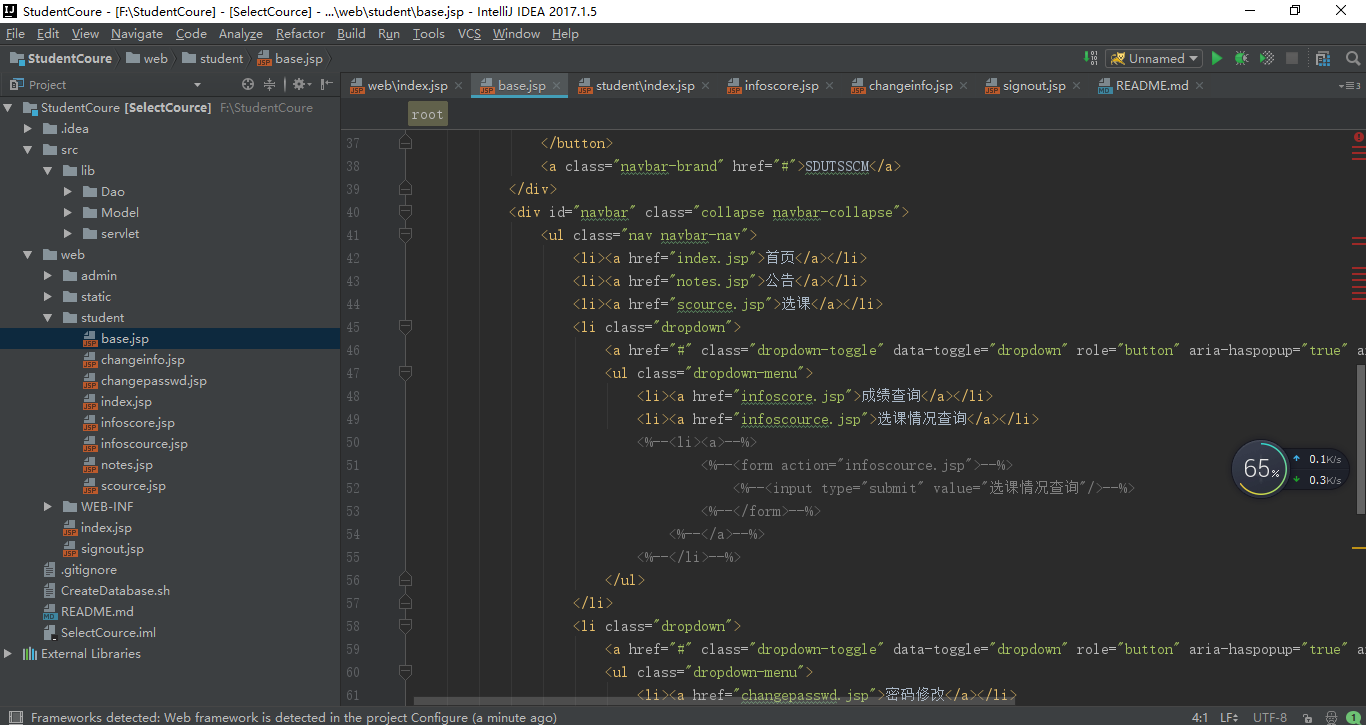The image size is (1366, 725).
Task: Collapse the StudentCoure root project node
Action: tap(9, 107)
